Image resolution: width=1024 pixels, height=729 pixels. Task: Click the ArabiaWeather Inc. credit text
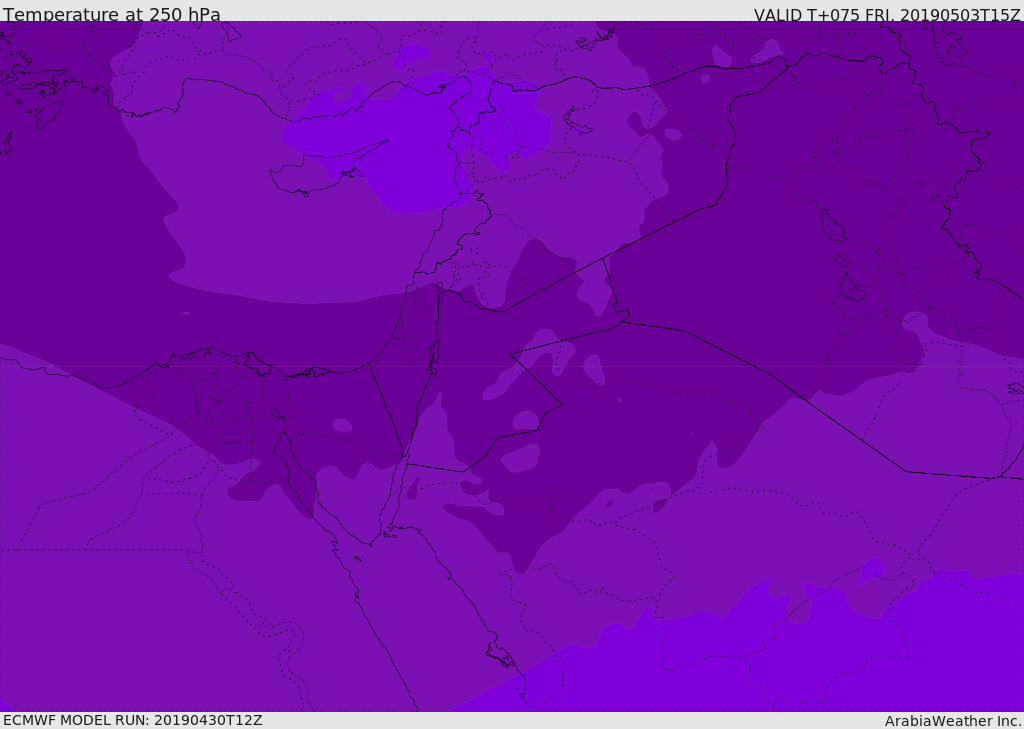click(952, 721)
